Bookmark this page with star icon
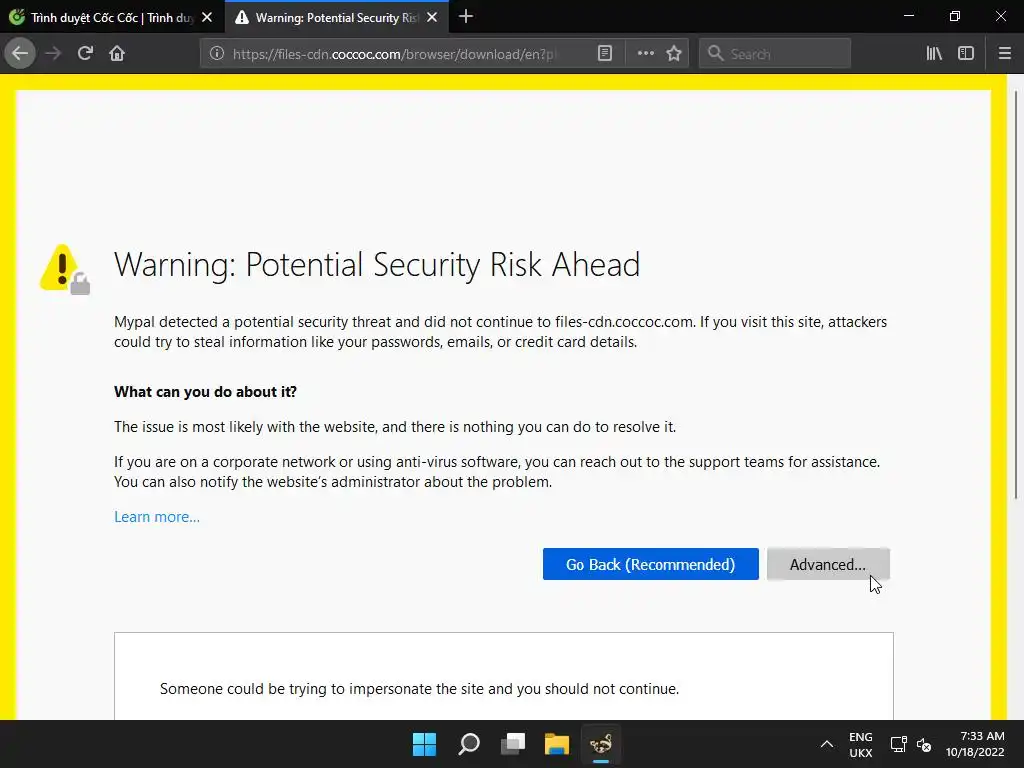This screenshot has height=768, width=1024. pyautogui.click(x=674, y=54)
